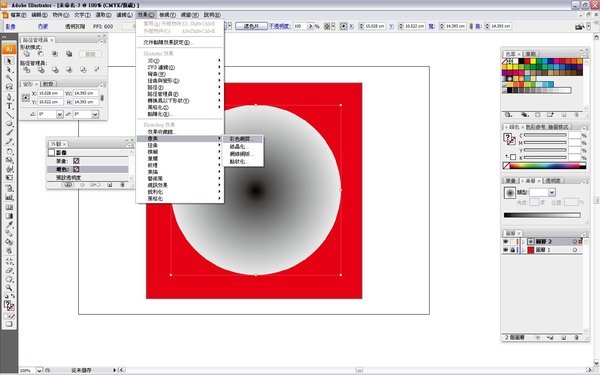Toggle visibility eye of layer 2
The image size is (600, 375).
505,241
